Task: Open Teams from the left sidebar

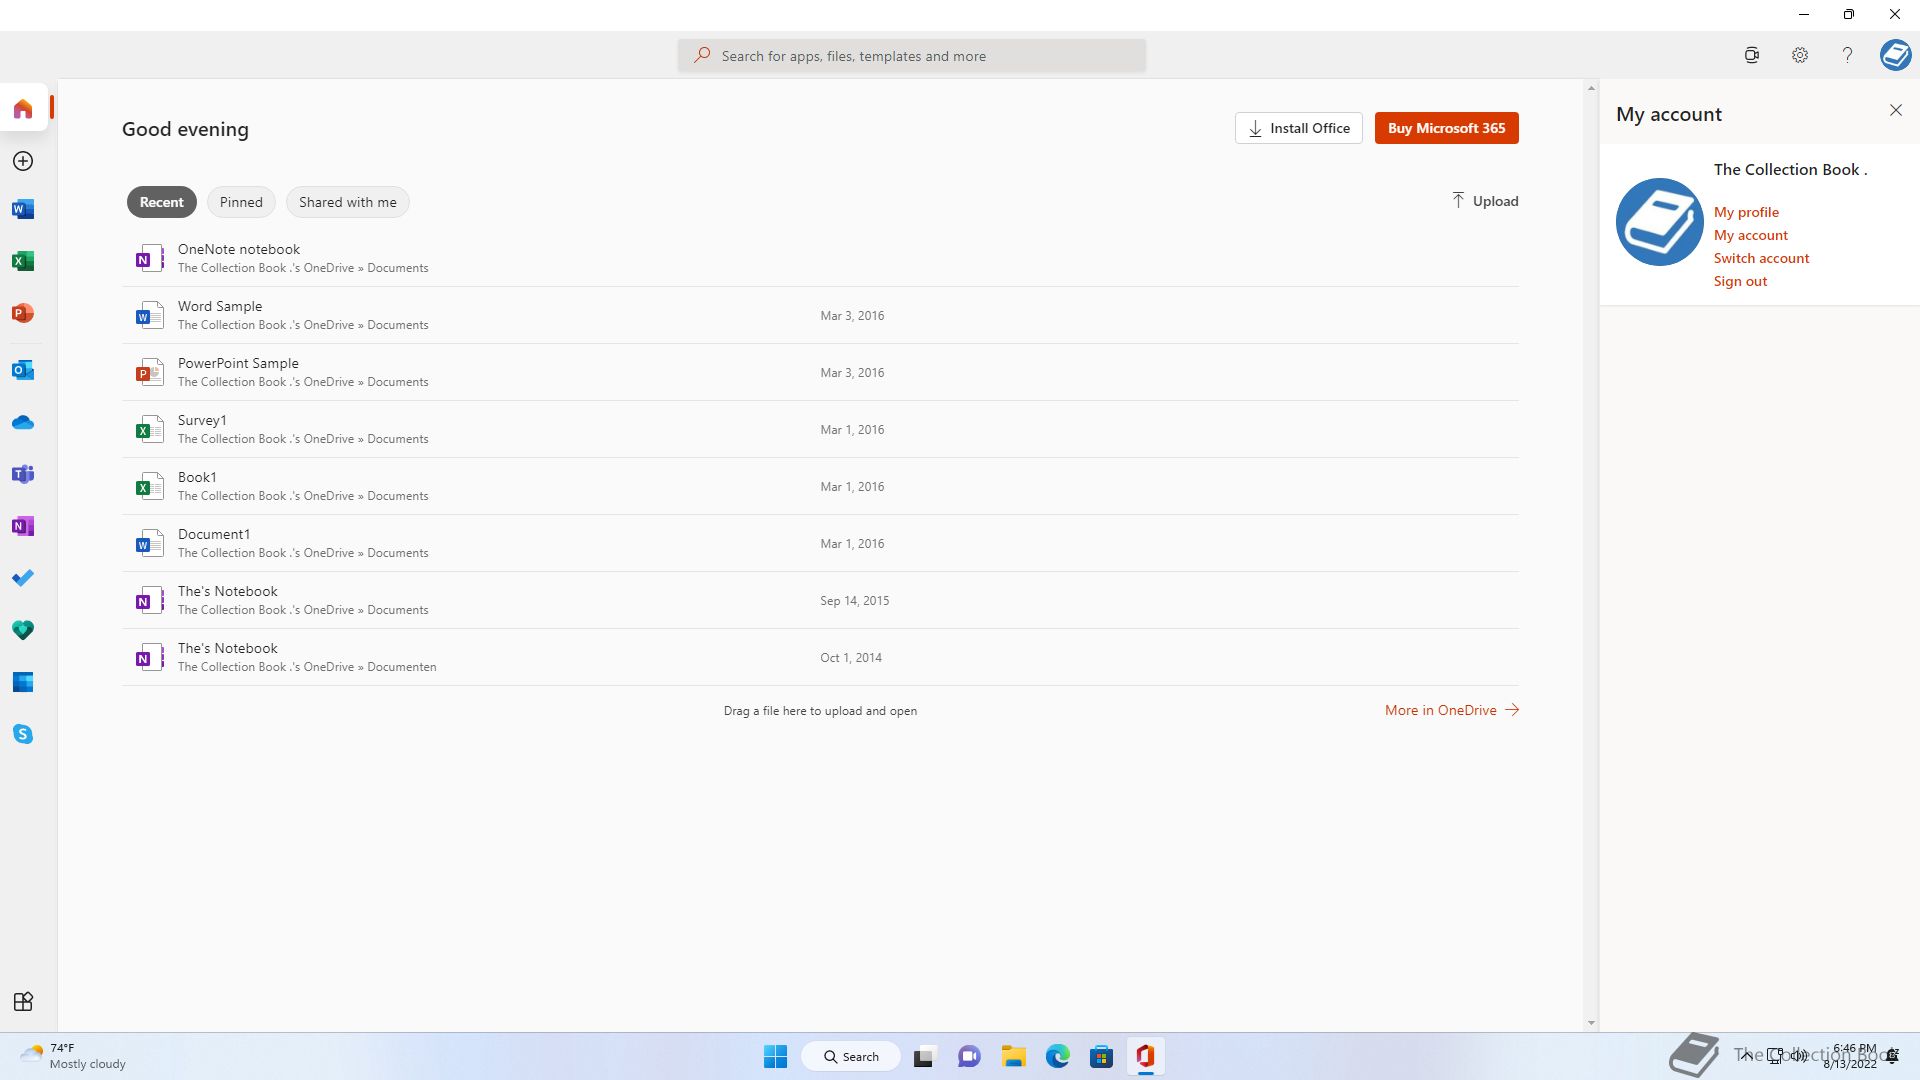Action: click(23, 474)
